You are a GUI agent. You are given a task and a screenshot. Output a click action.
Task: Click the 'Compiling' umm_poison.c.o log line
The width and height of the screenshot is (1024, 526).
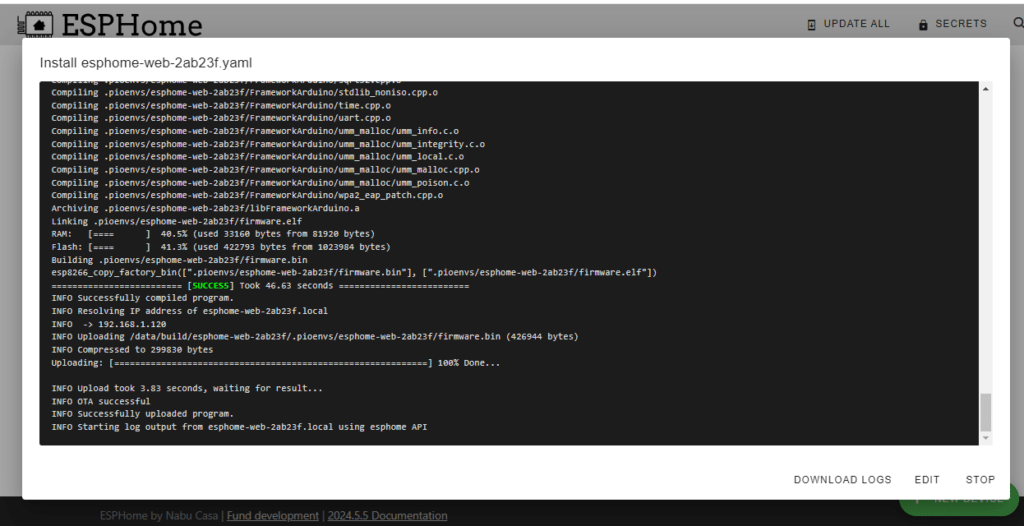(260, 183)
